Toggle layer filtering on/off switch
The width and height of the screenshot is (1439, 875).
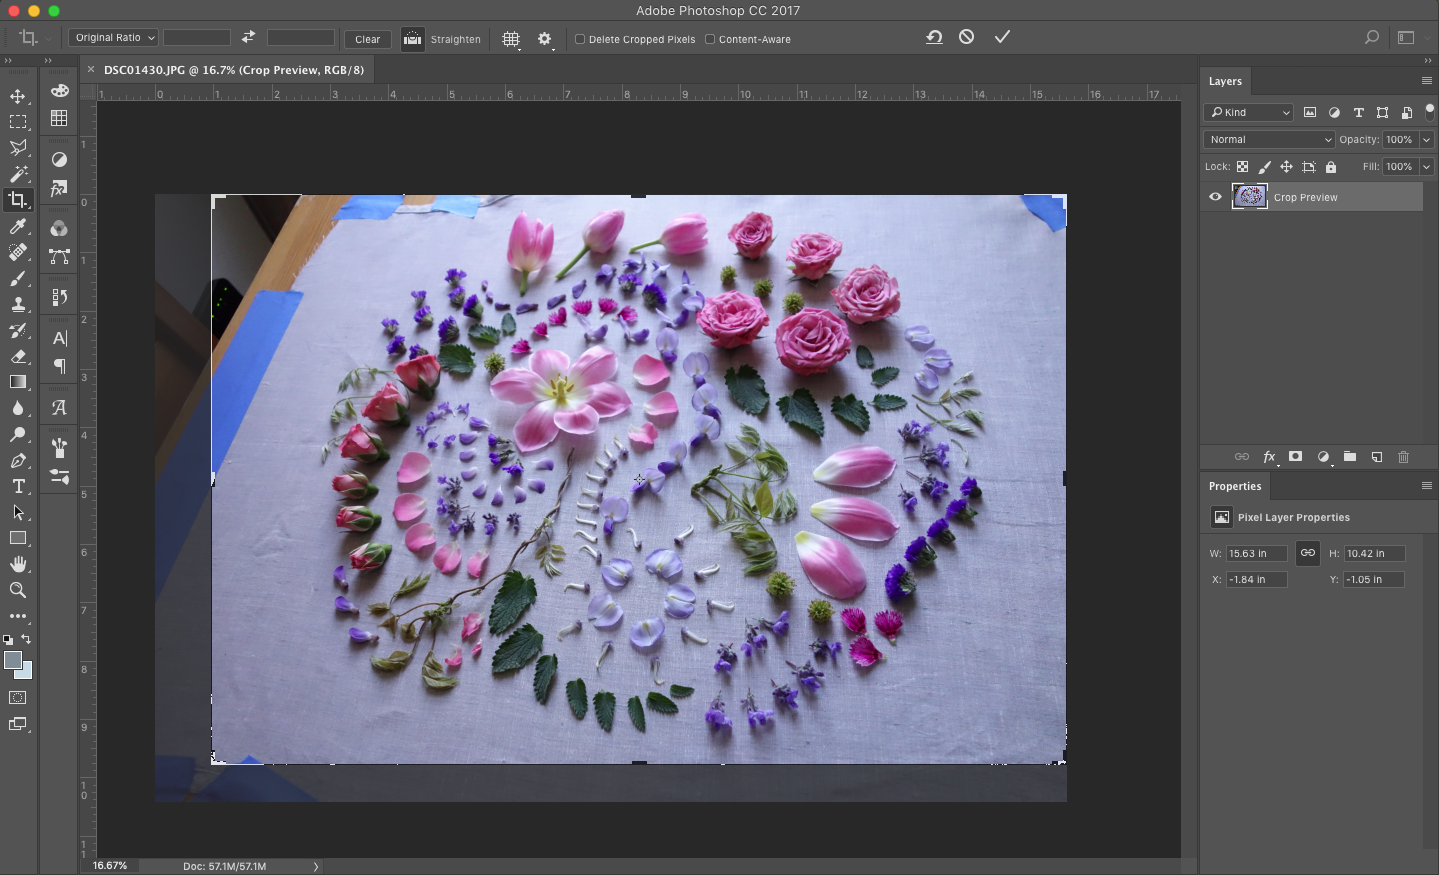coord(1430,110)
